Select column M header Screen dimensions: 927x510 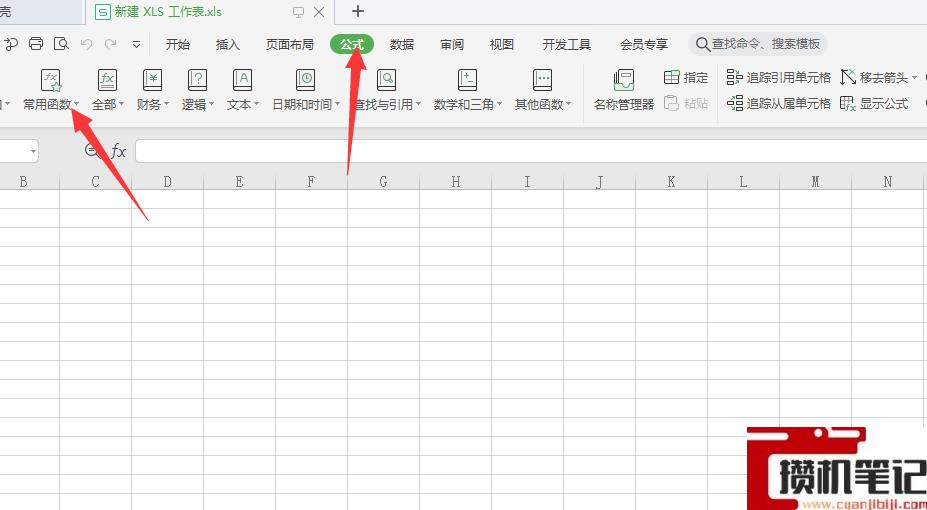point(815,181)
